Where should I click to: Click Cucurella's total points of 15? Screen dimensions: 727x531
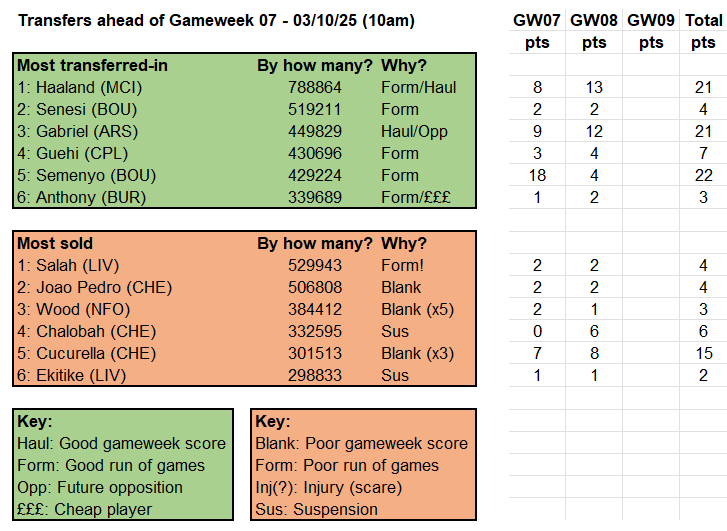click(x=703, y=353)
